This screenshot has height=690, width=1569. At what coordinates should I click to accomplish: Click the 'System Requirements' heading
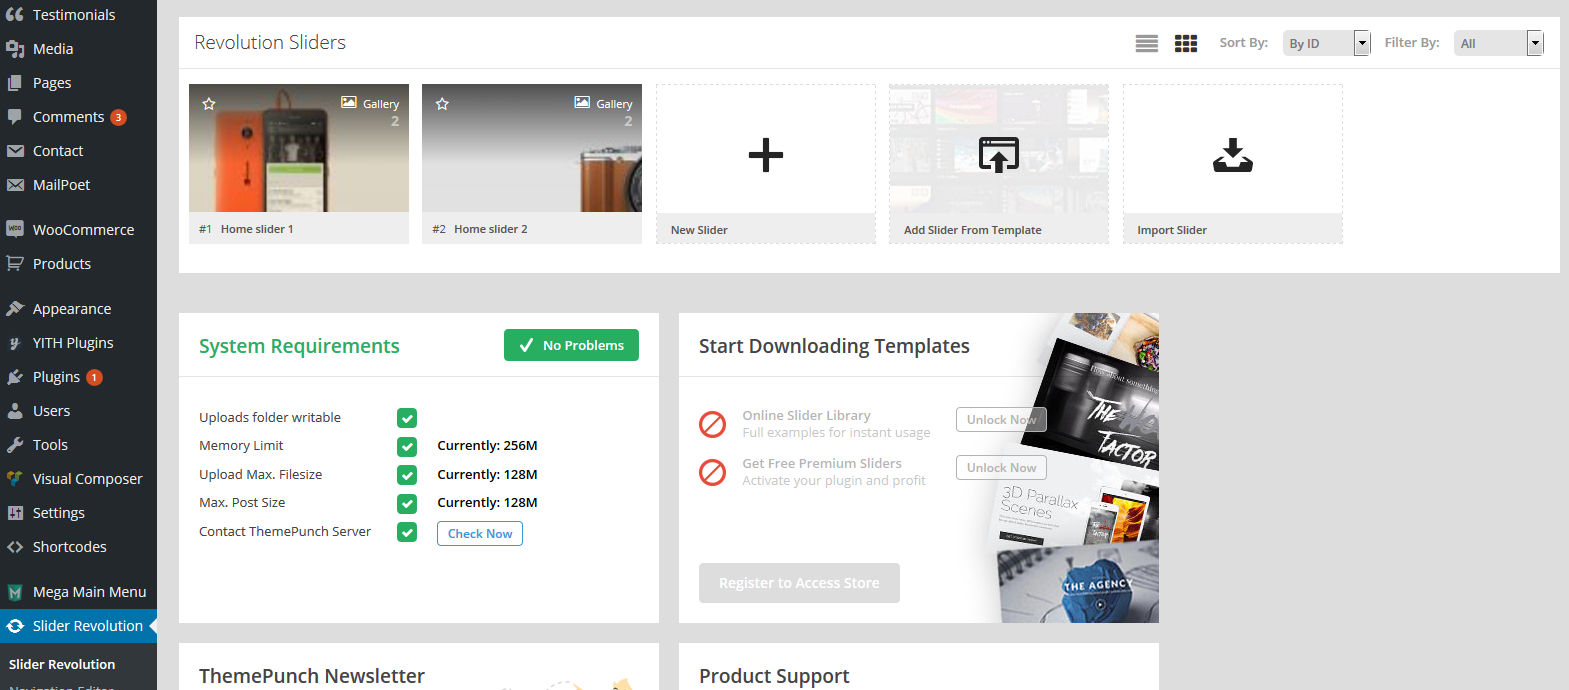point(299,346)
